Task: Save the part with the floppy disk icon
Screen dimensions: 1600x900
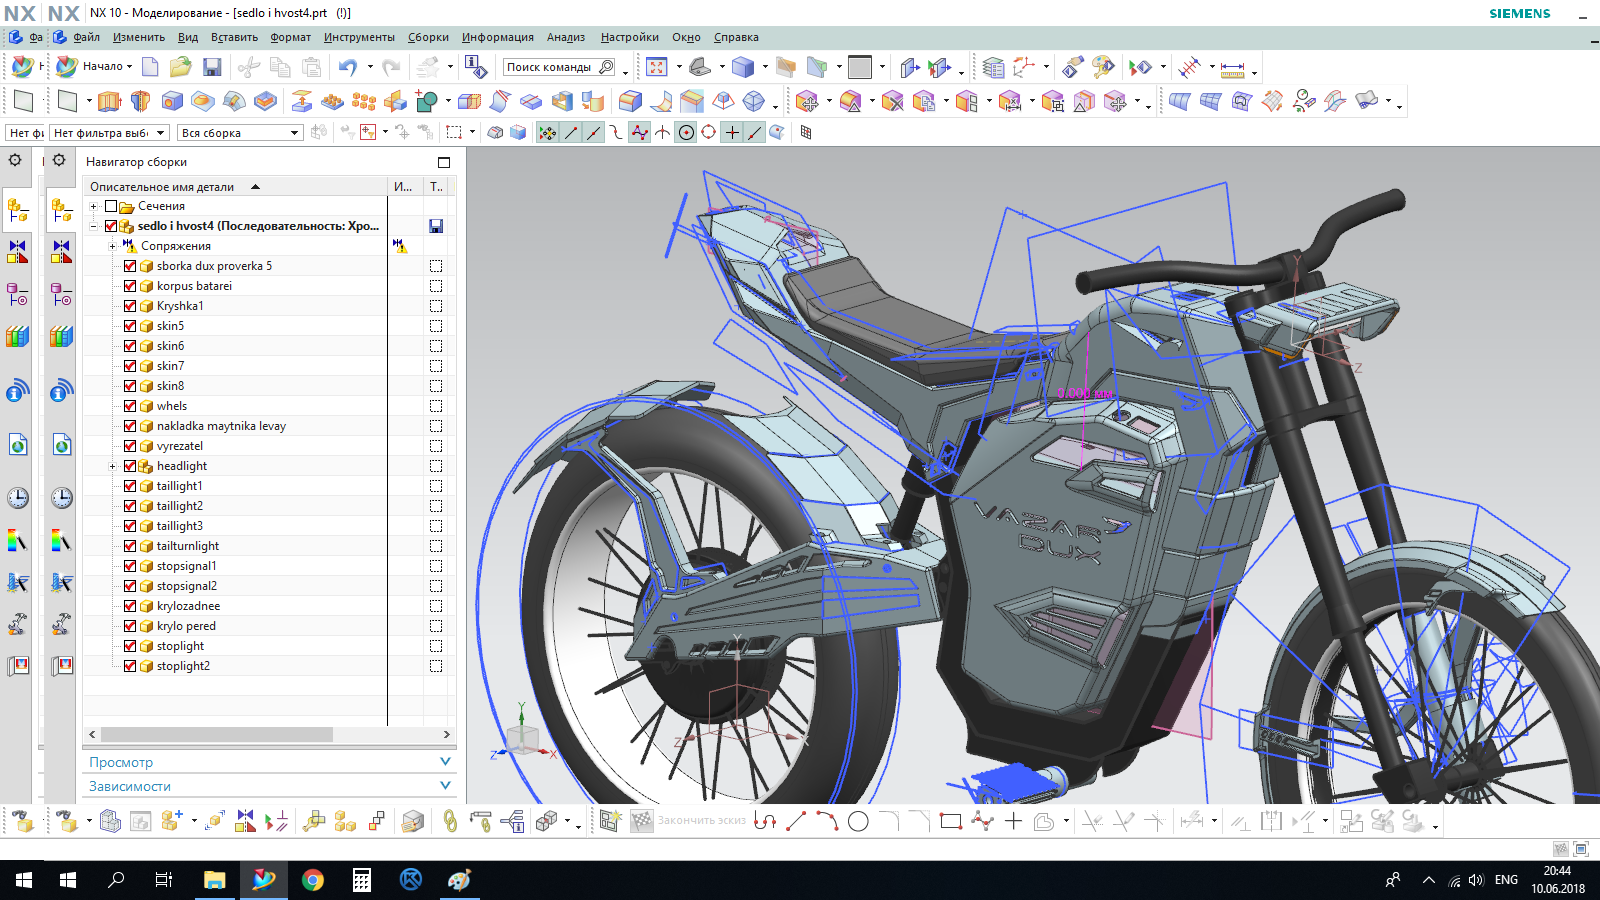Action: 212,67
